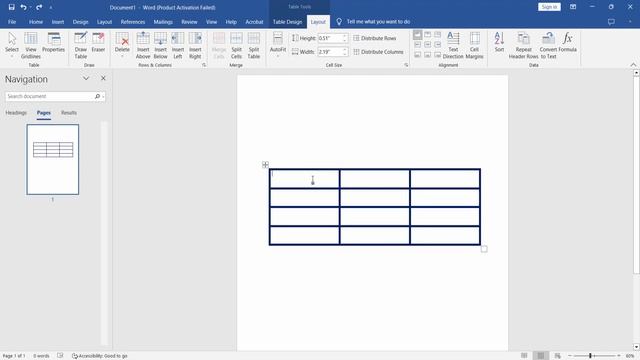Click the row Height input field
Image resolution: width=640 pixels, height=360 pixels.
click(329, 38)
